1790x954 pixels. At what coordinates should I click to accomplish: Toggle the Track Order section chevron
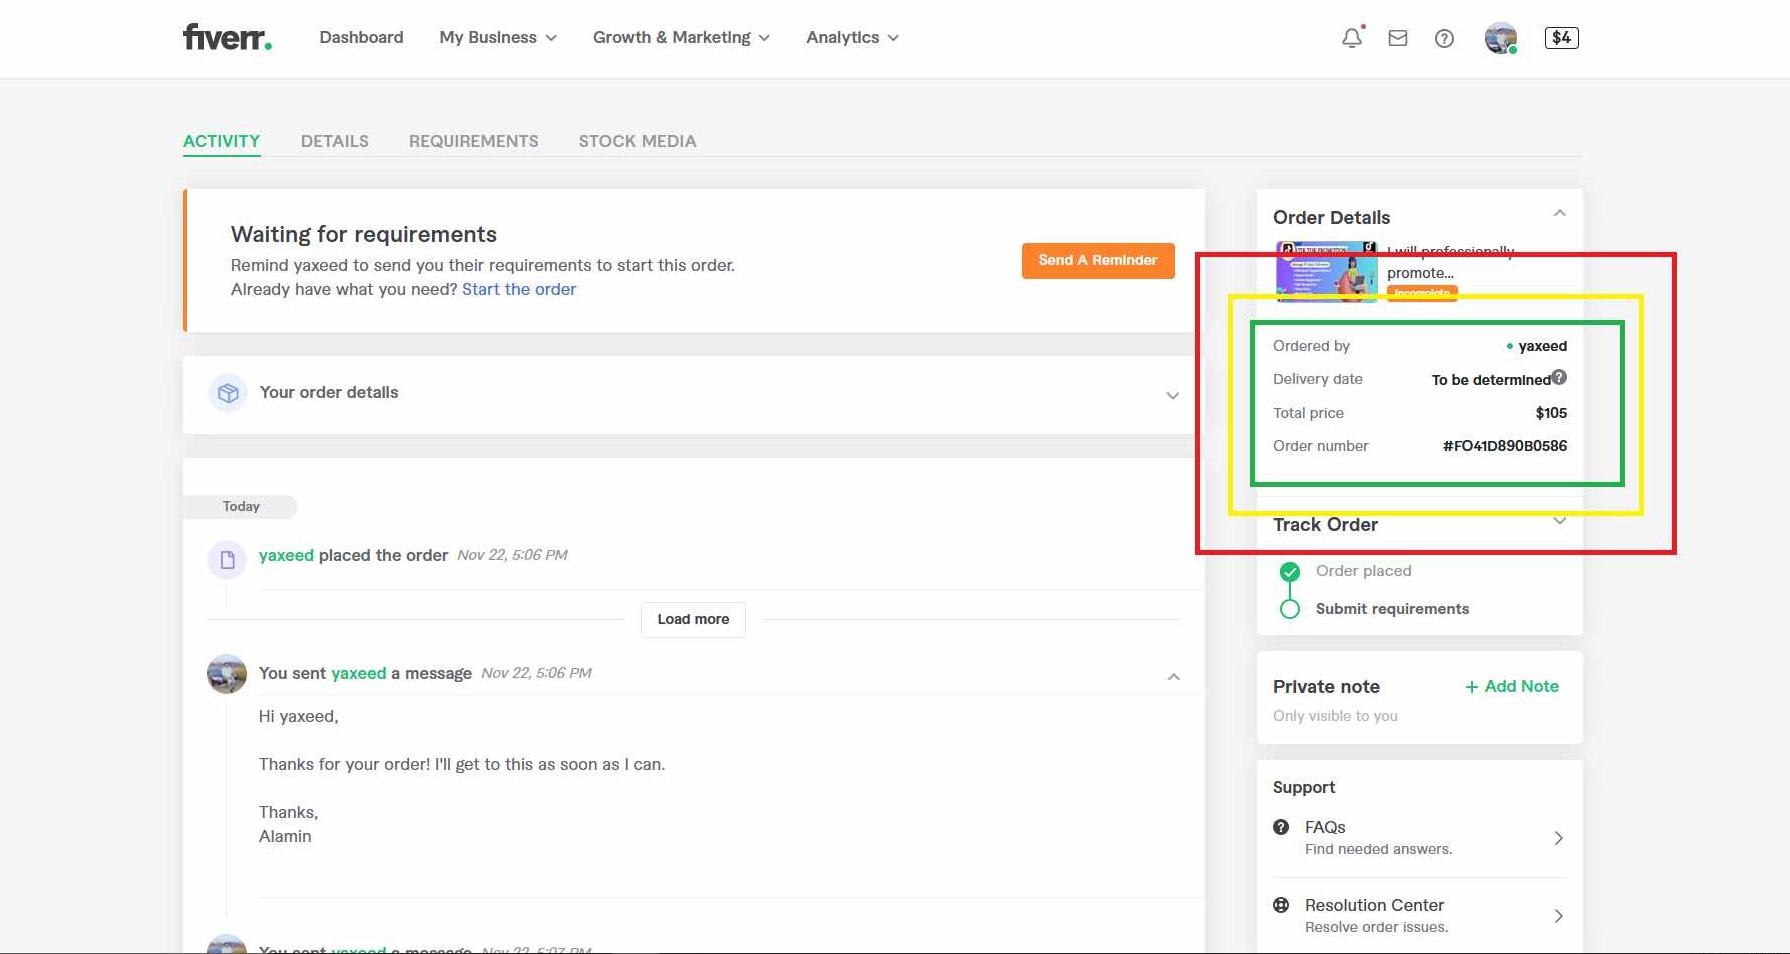(1559, 520)
